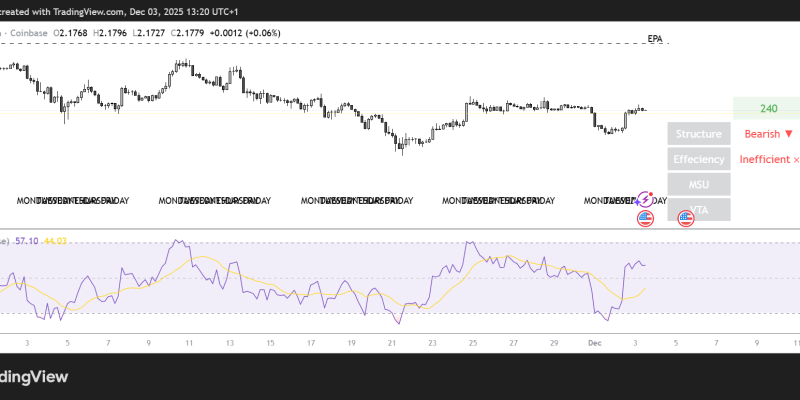Click the green 240 timeframe cell
This screenshot has width=800, height=400.
[x=768, y=108]
